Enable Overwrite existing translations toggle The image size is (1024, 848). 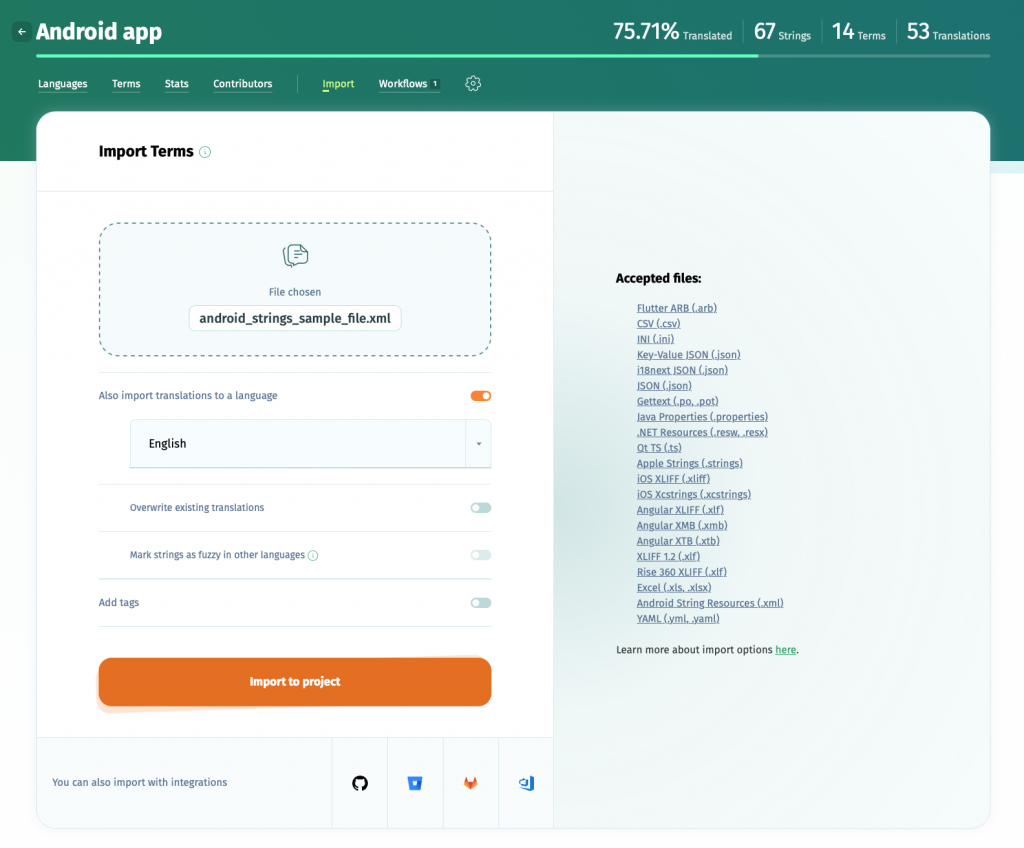(x=480, y=508)
